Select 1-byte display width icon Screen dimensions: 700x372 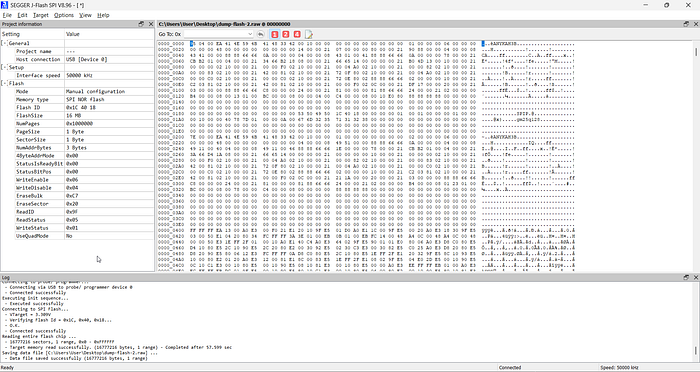[275, 34]
